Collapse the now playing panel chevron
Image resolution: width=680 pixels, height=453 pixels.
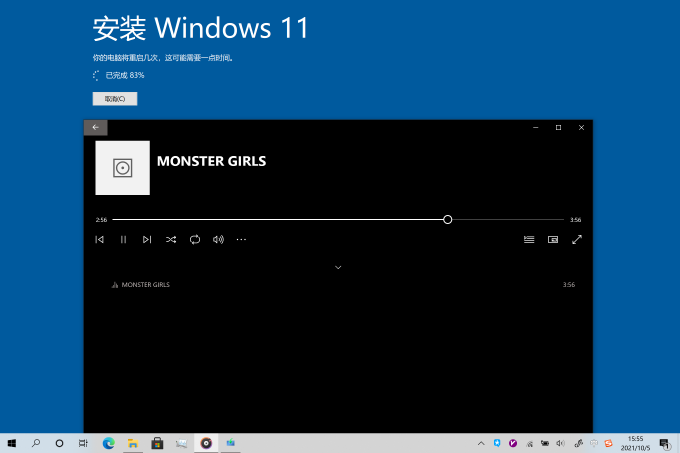tap(338, 267)
